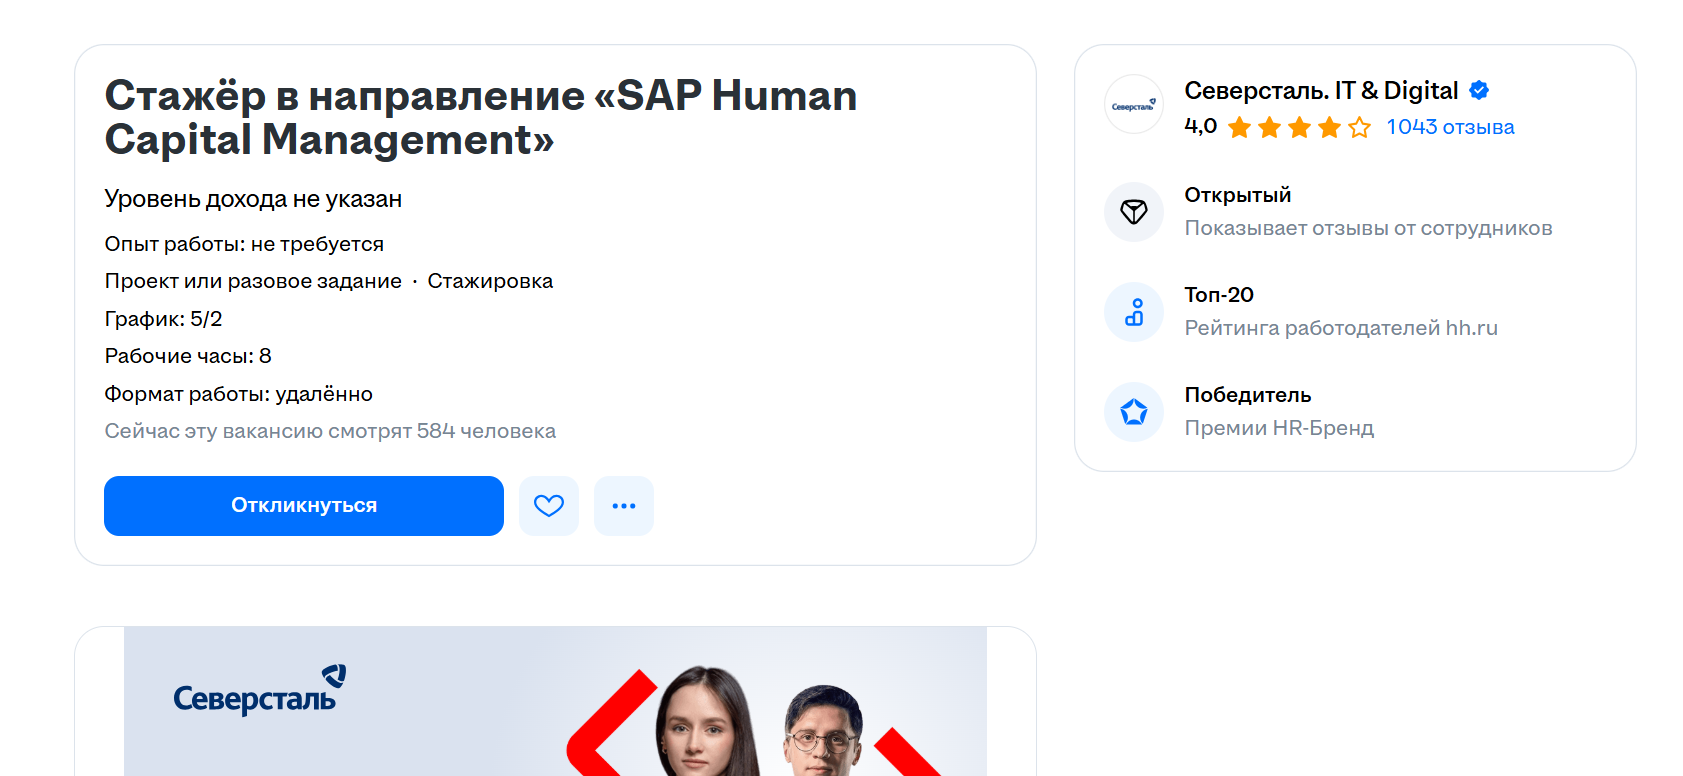Click the Открытый diamond icon

point(1134,212)
